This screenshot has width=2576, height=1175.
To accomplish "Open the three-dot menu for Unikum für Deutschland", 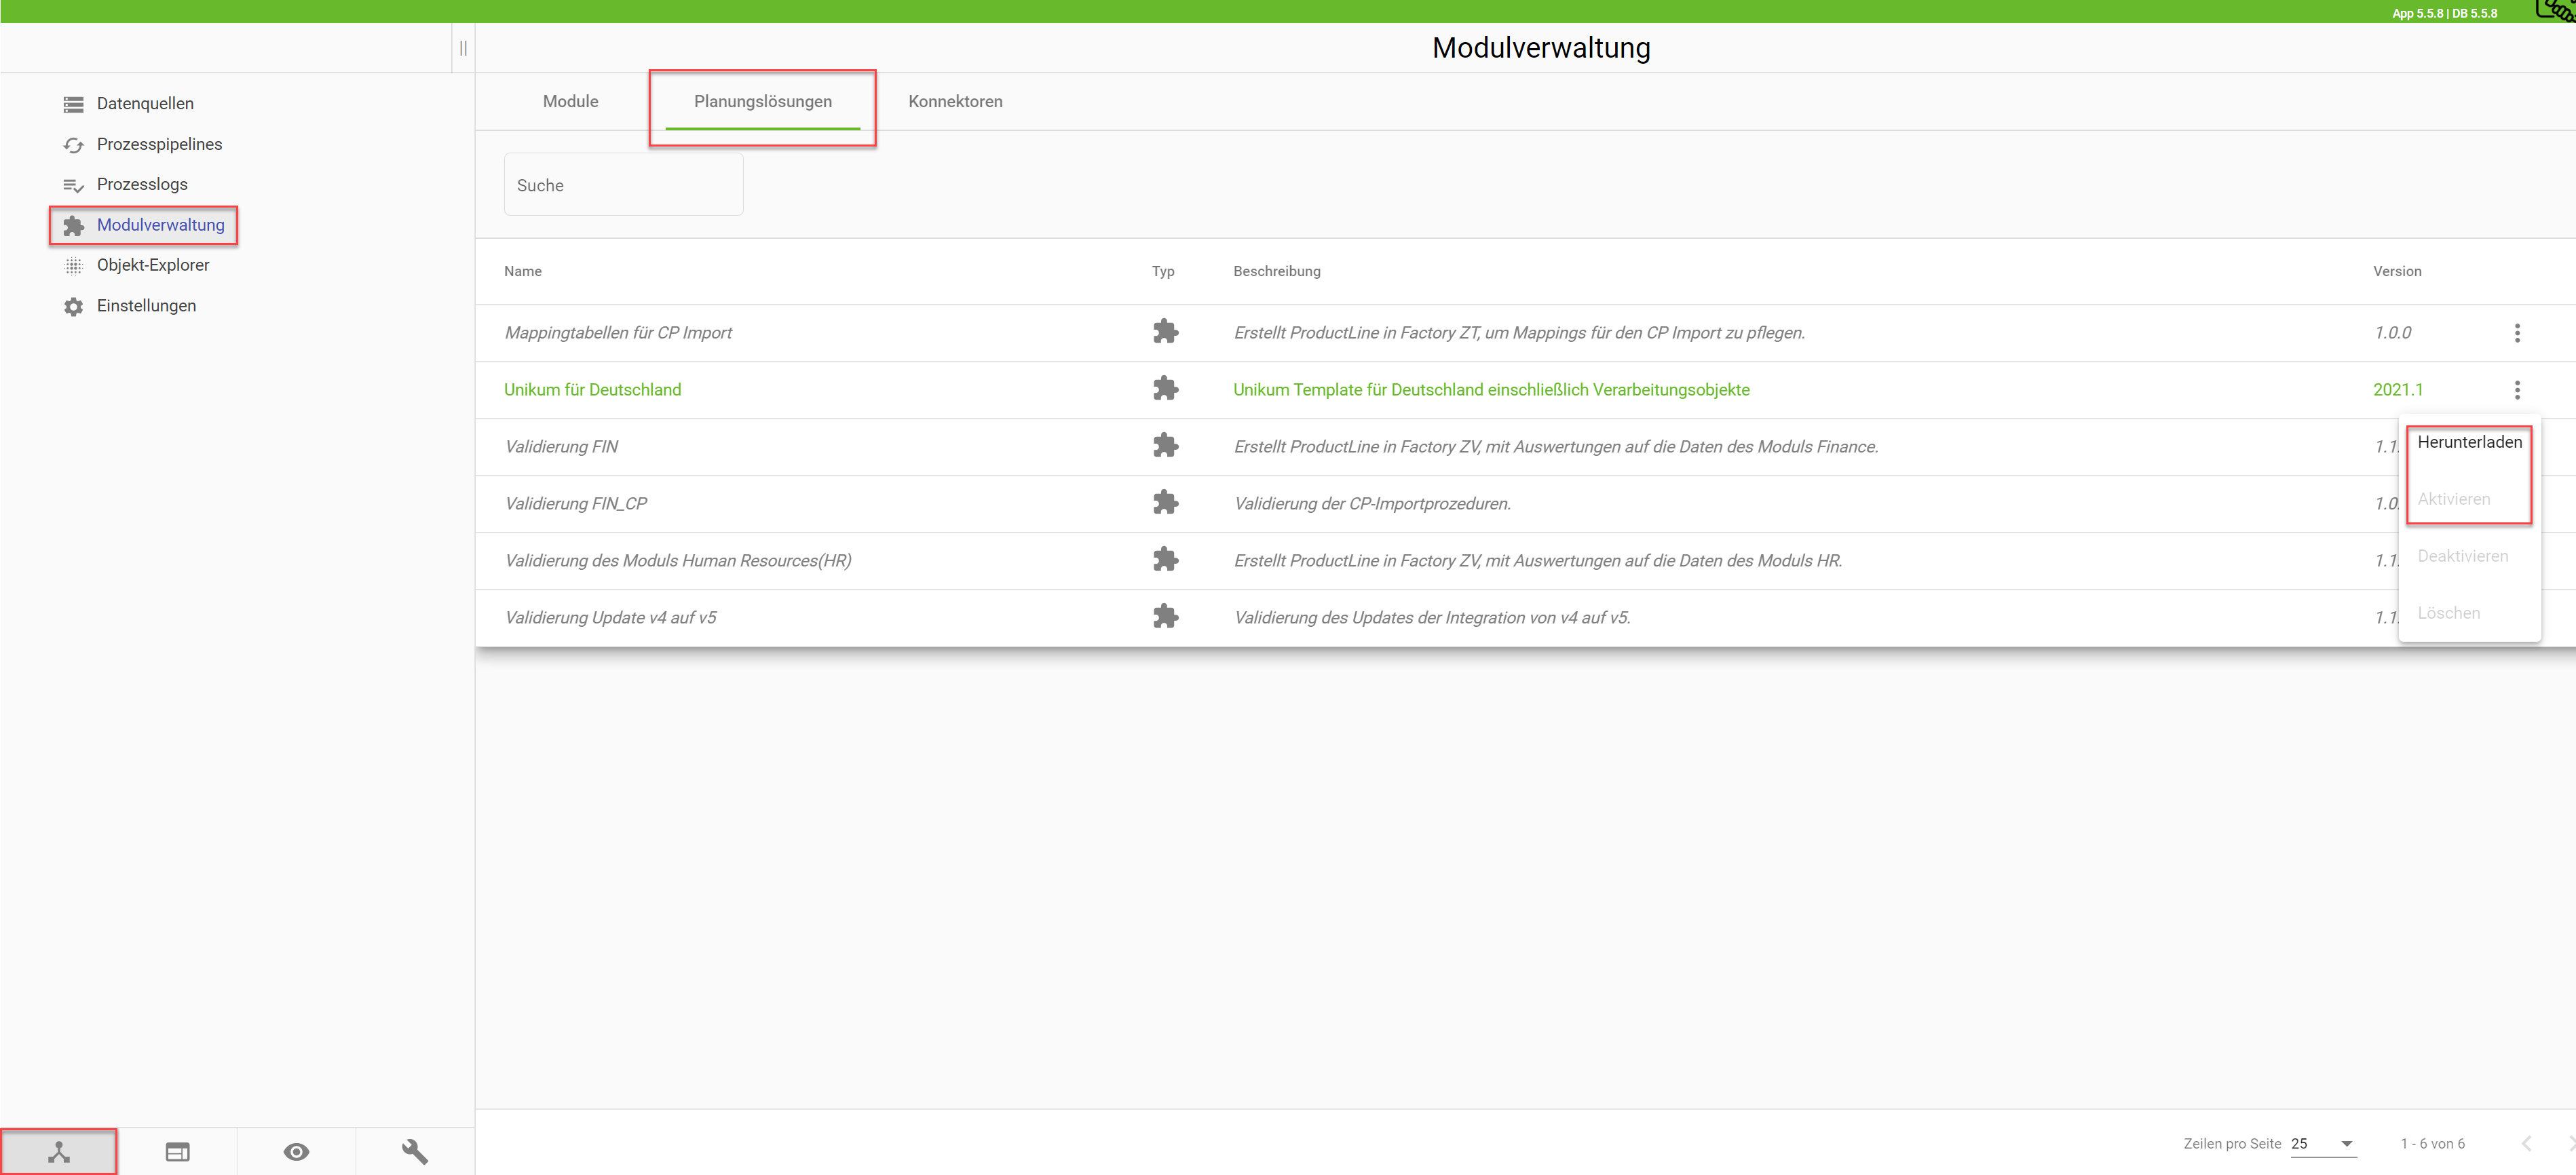I will pos(2517,390).
